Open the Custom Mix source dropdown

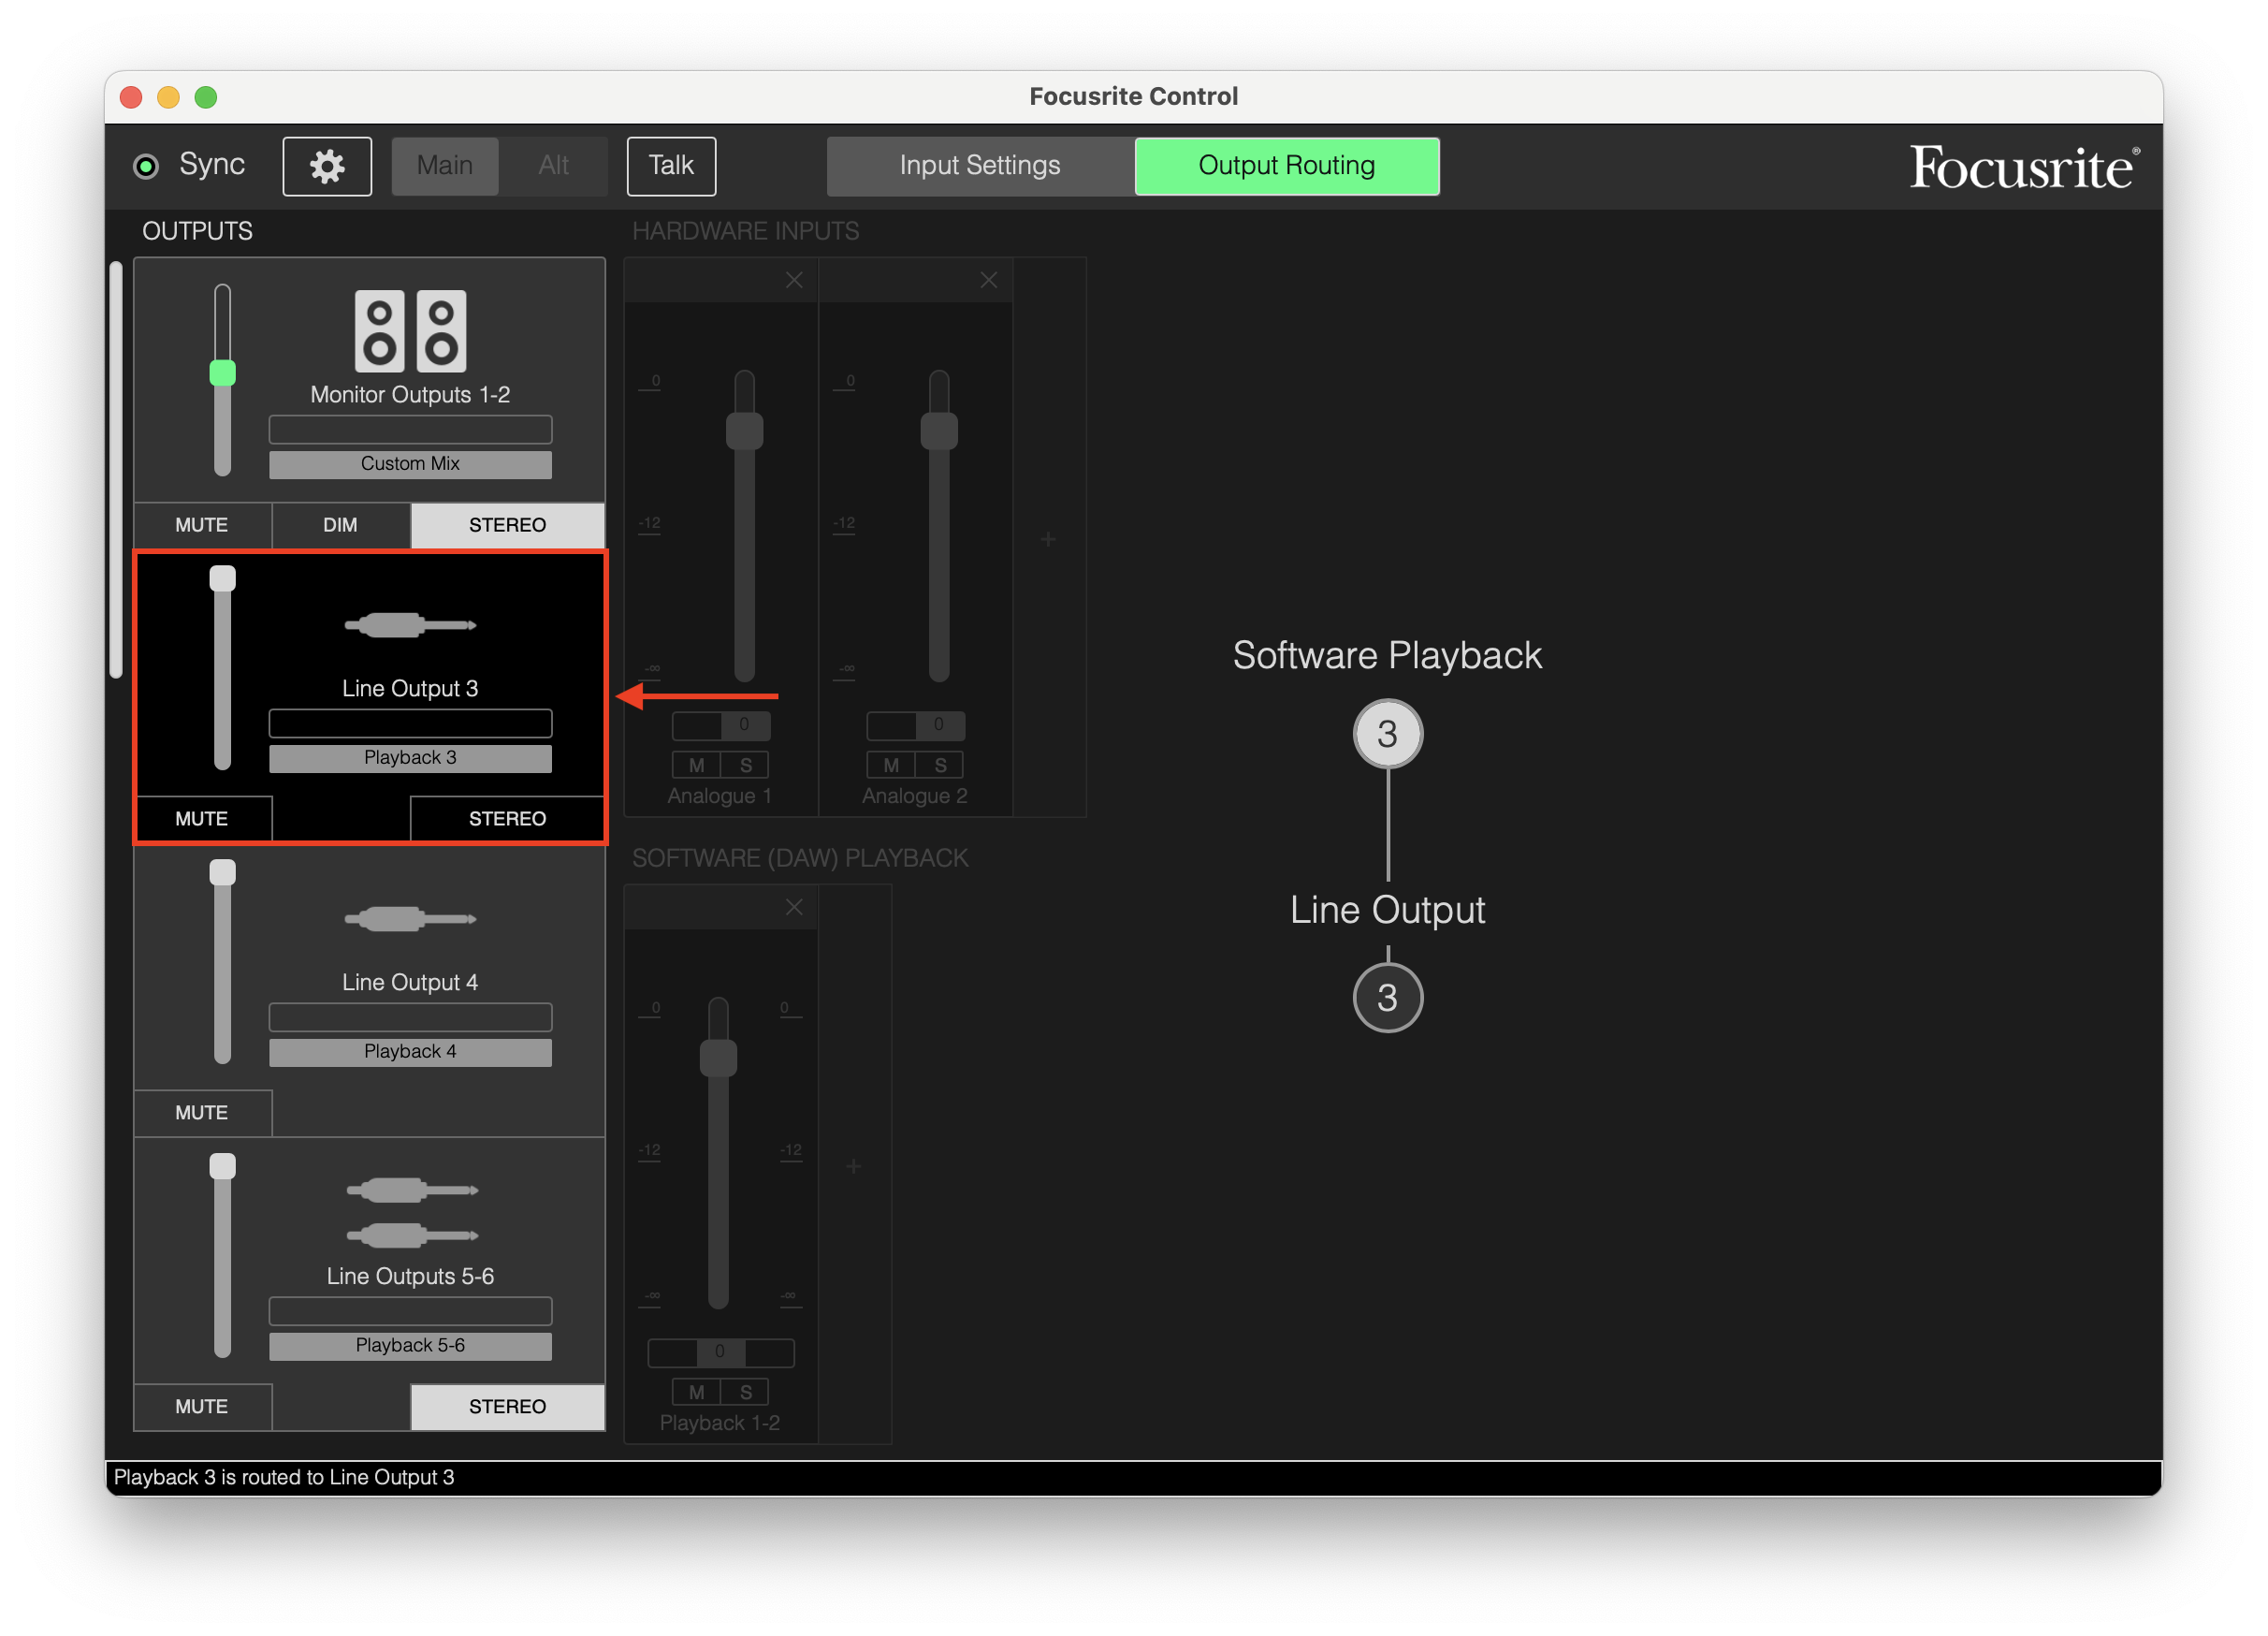410,464
